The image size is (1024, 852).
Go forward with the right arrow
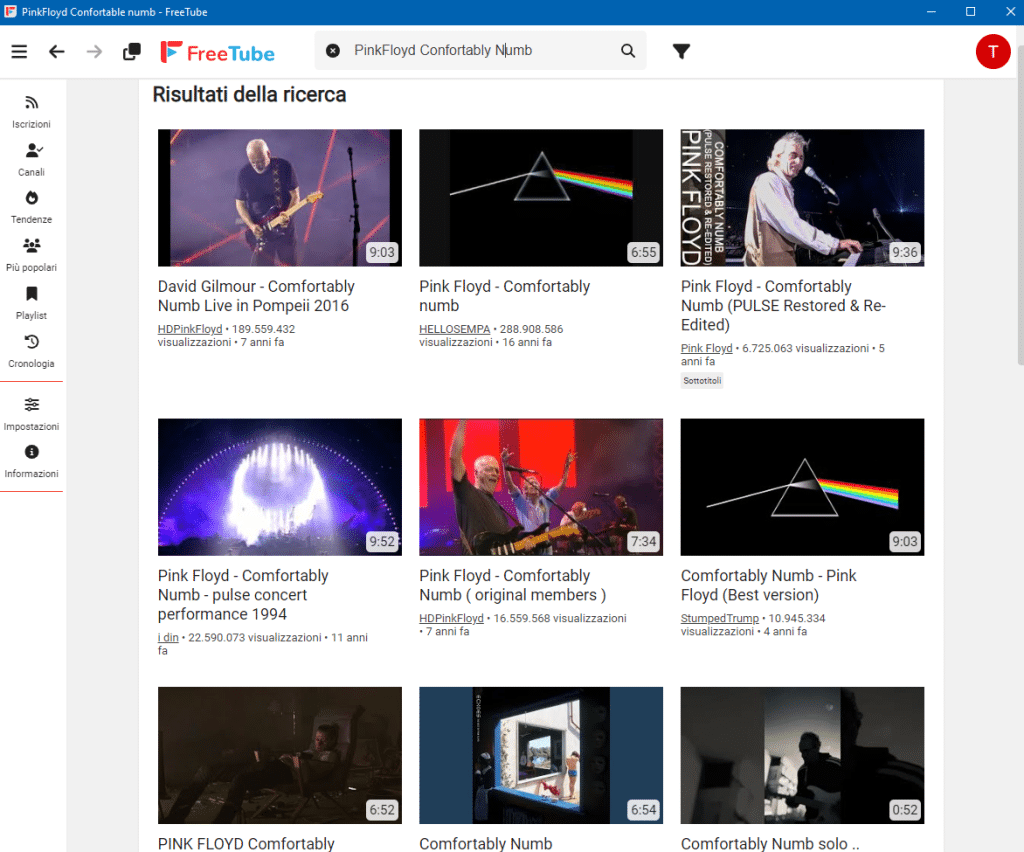(94, 51)
